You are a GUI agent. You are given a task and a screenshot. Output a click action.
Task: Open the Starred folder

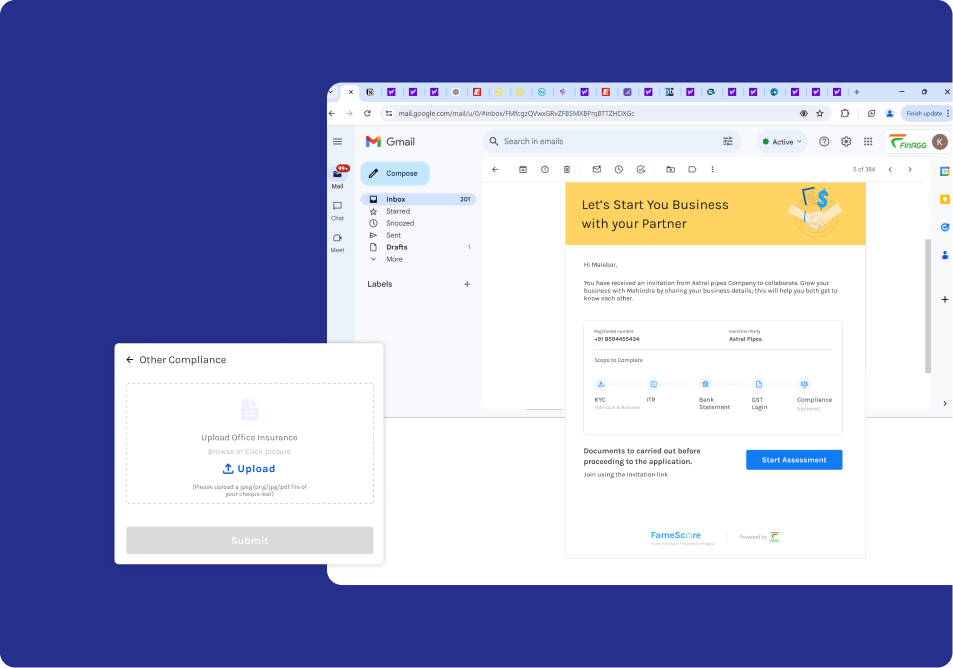[398, 211]
